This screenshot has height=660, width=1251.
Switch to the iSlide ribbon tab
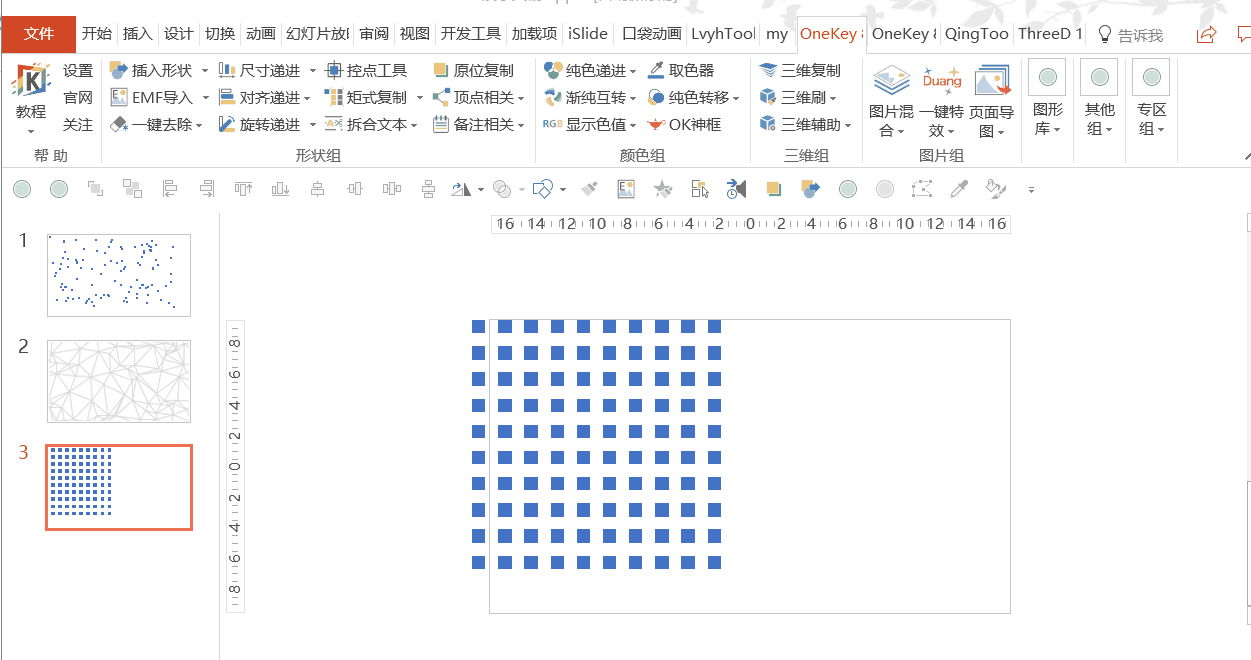point(587,34)
